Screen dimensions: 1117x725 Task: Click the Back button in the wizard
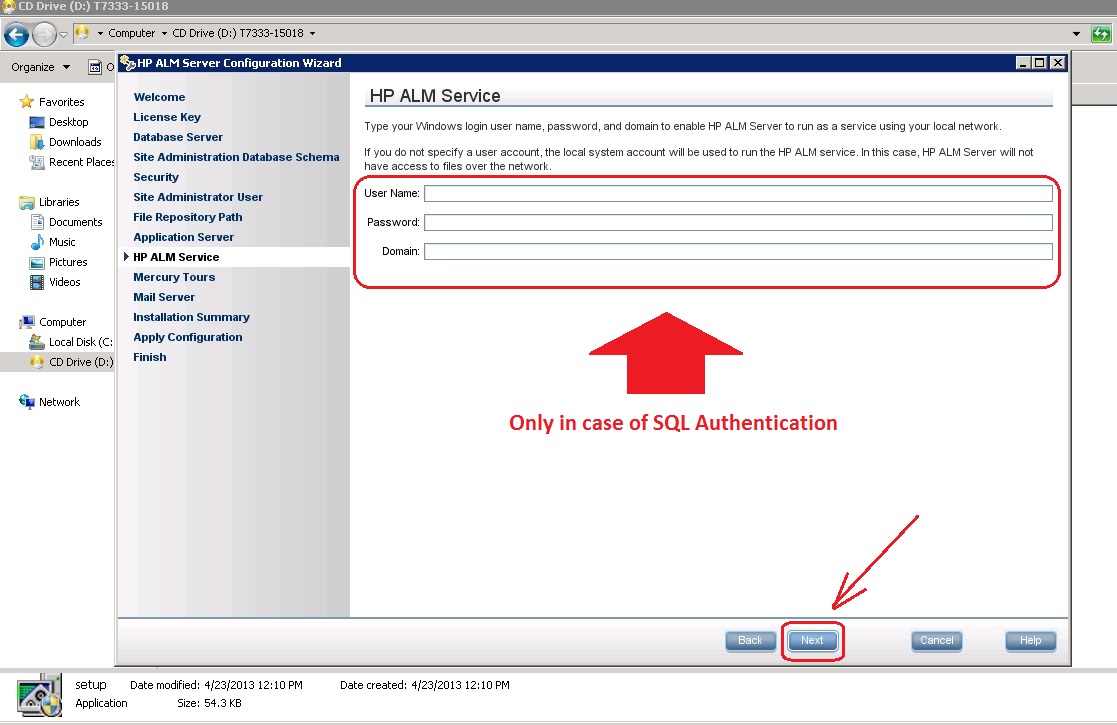tap(750, 640)
